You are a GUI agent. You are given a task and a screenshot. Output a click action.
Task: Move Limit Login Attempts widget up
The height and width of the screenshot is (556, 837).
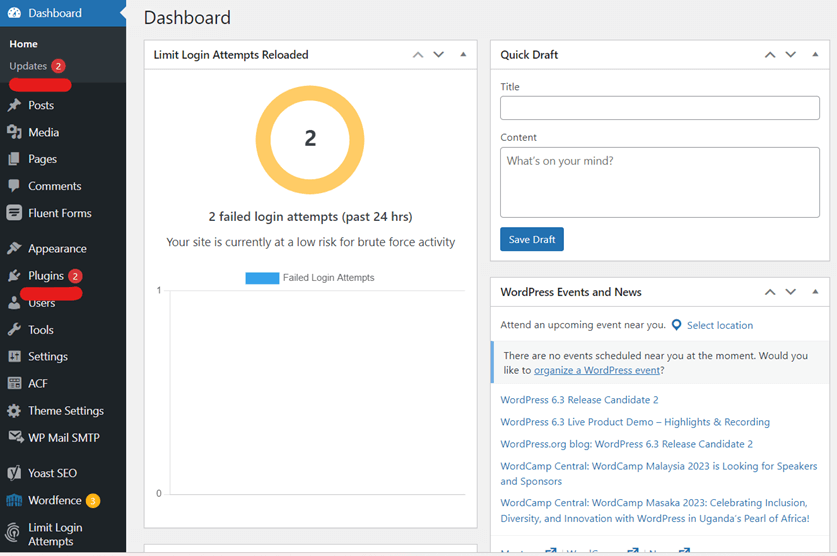point(418,55)
